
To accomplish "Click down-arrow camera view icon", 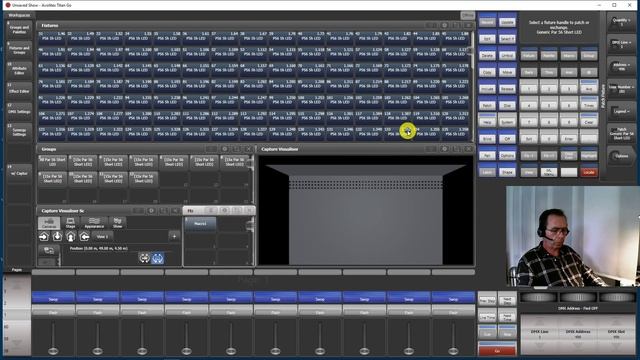I will pyautogui.click(x=57, y=236).
